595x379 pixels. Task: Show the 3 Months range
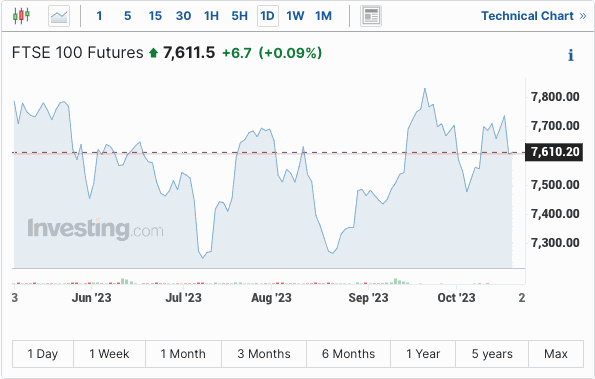(264, 354)
